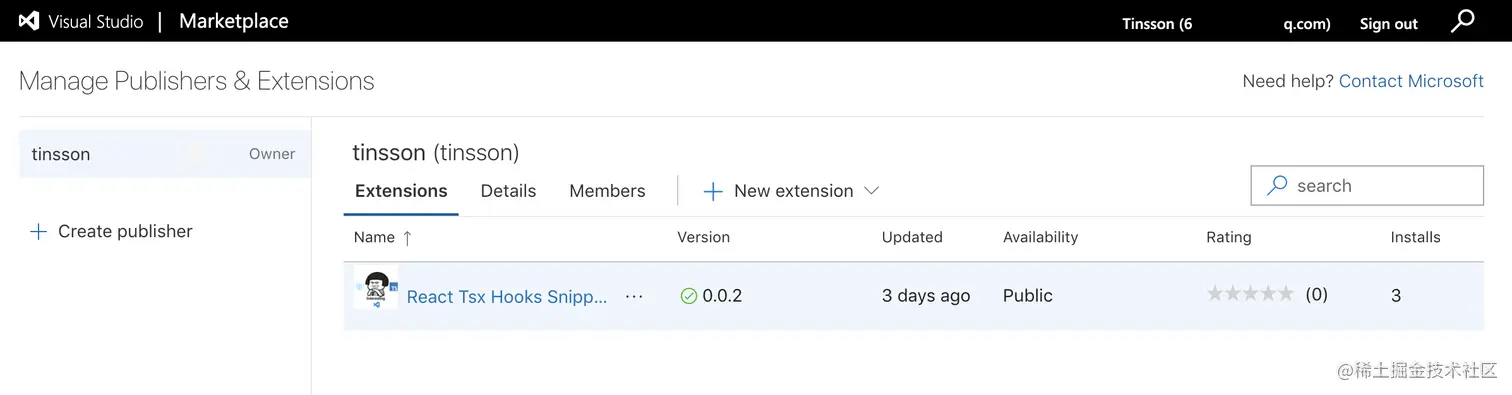The image size is (1512, 395).
Task: Click the Version column header
Action: tap(703, 237)
